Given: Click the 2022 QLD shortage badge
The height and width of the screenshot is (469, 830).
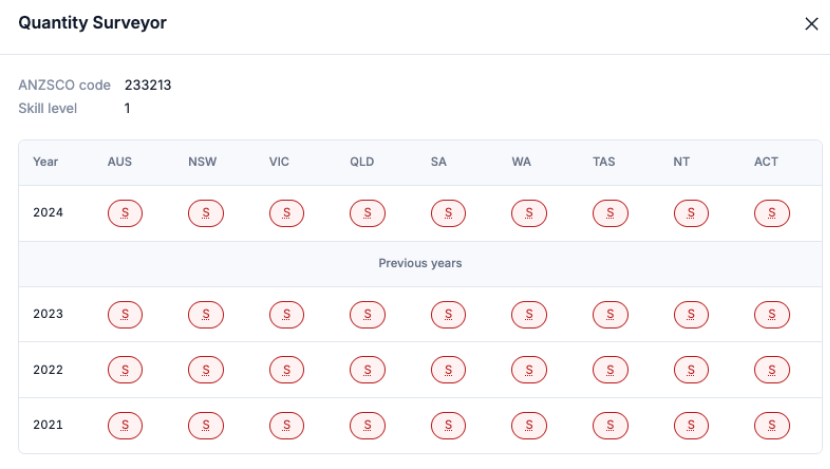Looking at the screenshot, I should pyautogui.click(x=367, y=370).
